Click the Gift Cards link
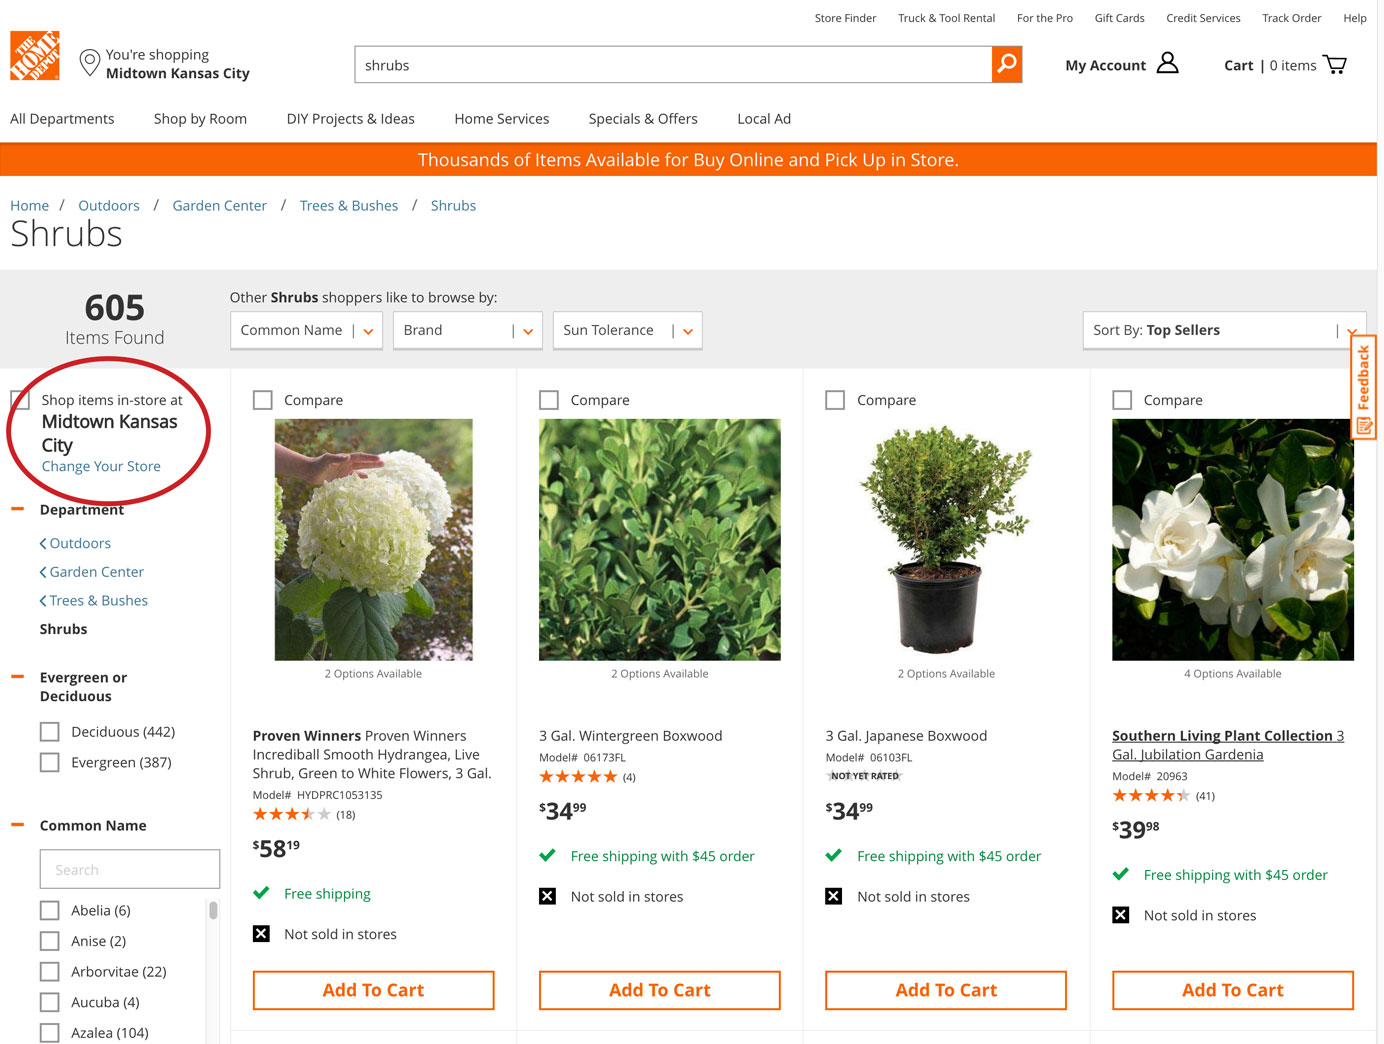This screenshot has height=1044, width=1384. 1119,18
